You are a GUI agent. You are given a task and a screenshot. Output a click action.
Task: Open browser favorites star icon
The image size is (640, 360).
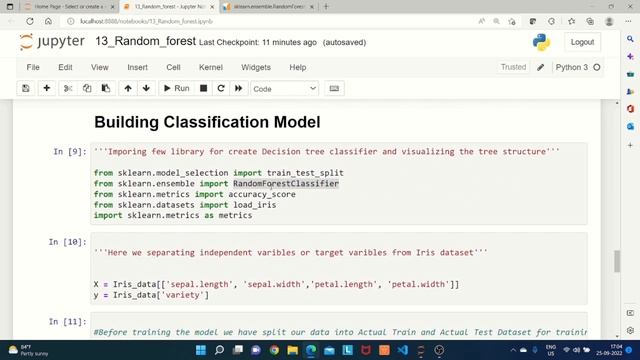coord(571,21)
